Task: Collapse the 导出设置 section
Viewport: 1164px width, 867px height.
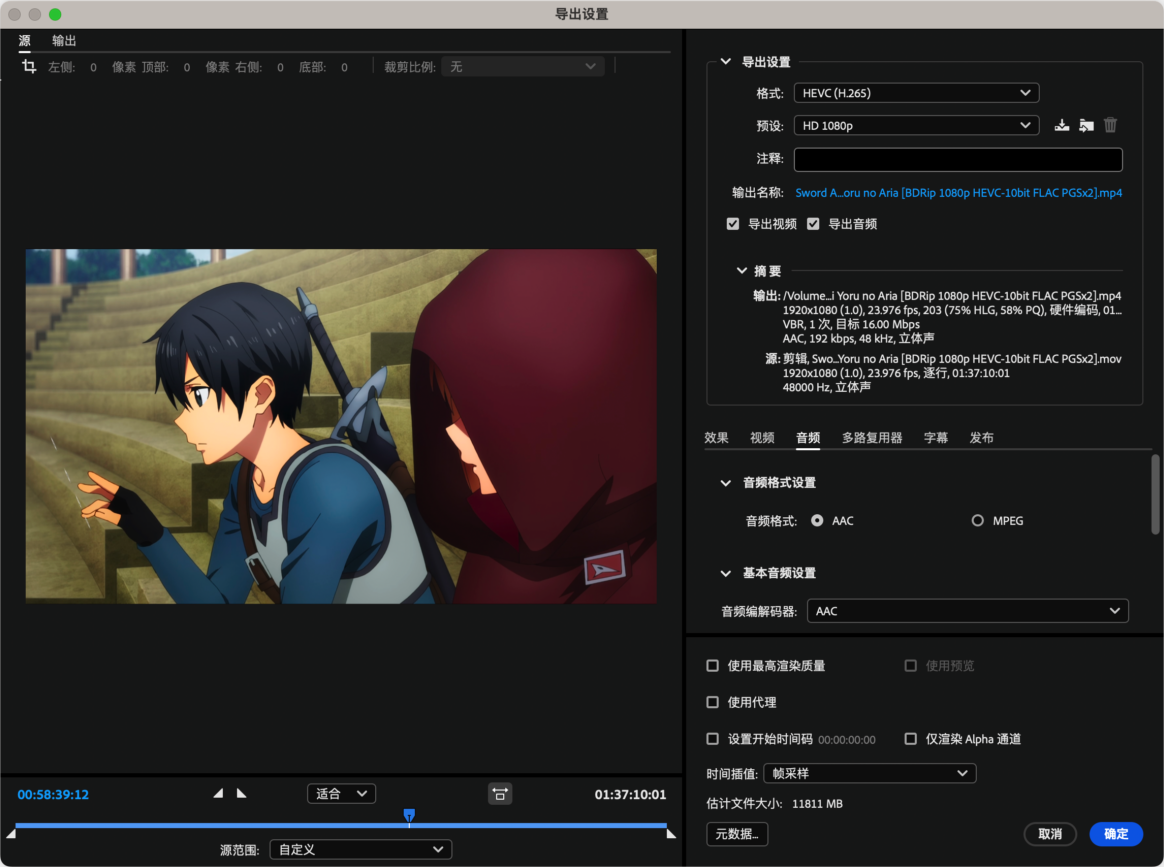Action: click(x=725, y=62)
